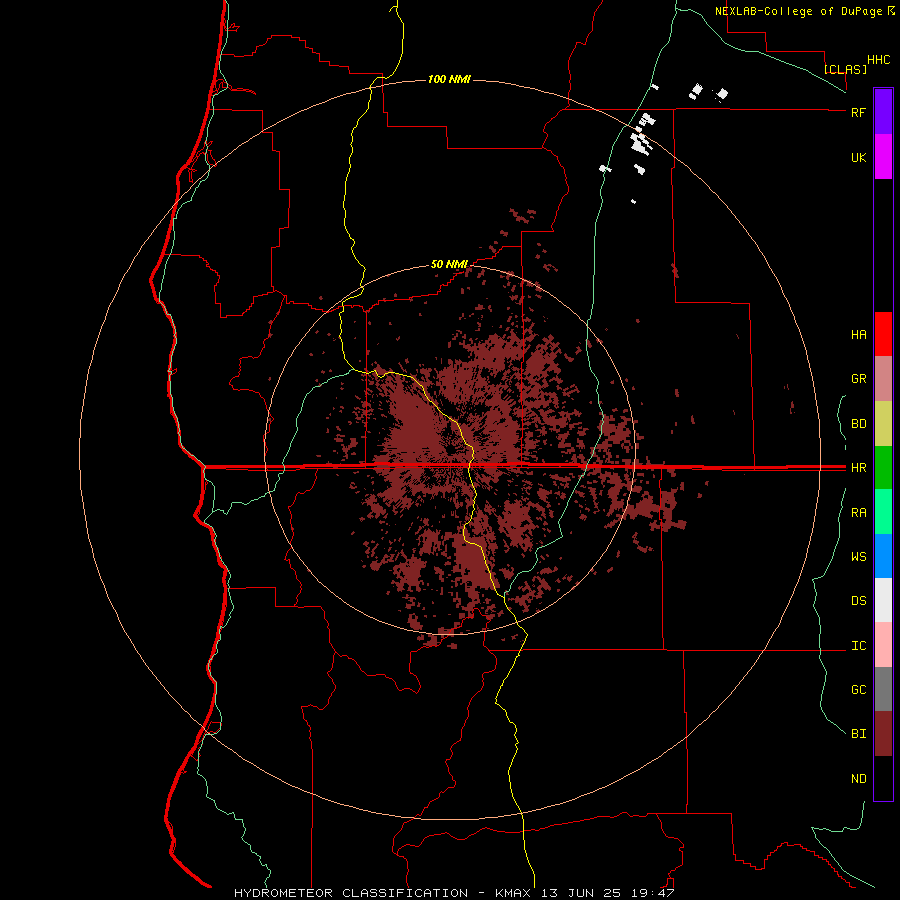Click the BD yellow legend swatch
900x900 pixels.
coord(883,424)
